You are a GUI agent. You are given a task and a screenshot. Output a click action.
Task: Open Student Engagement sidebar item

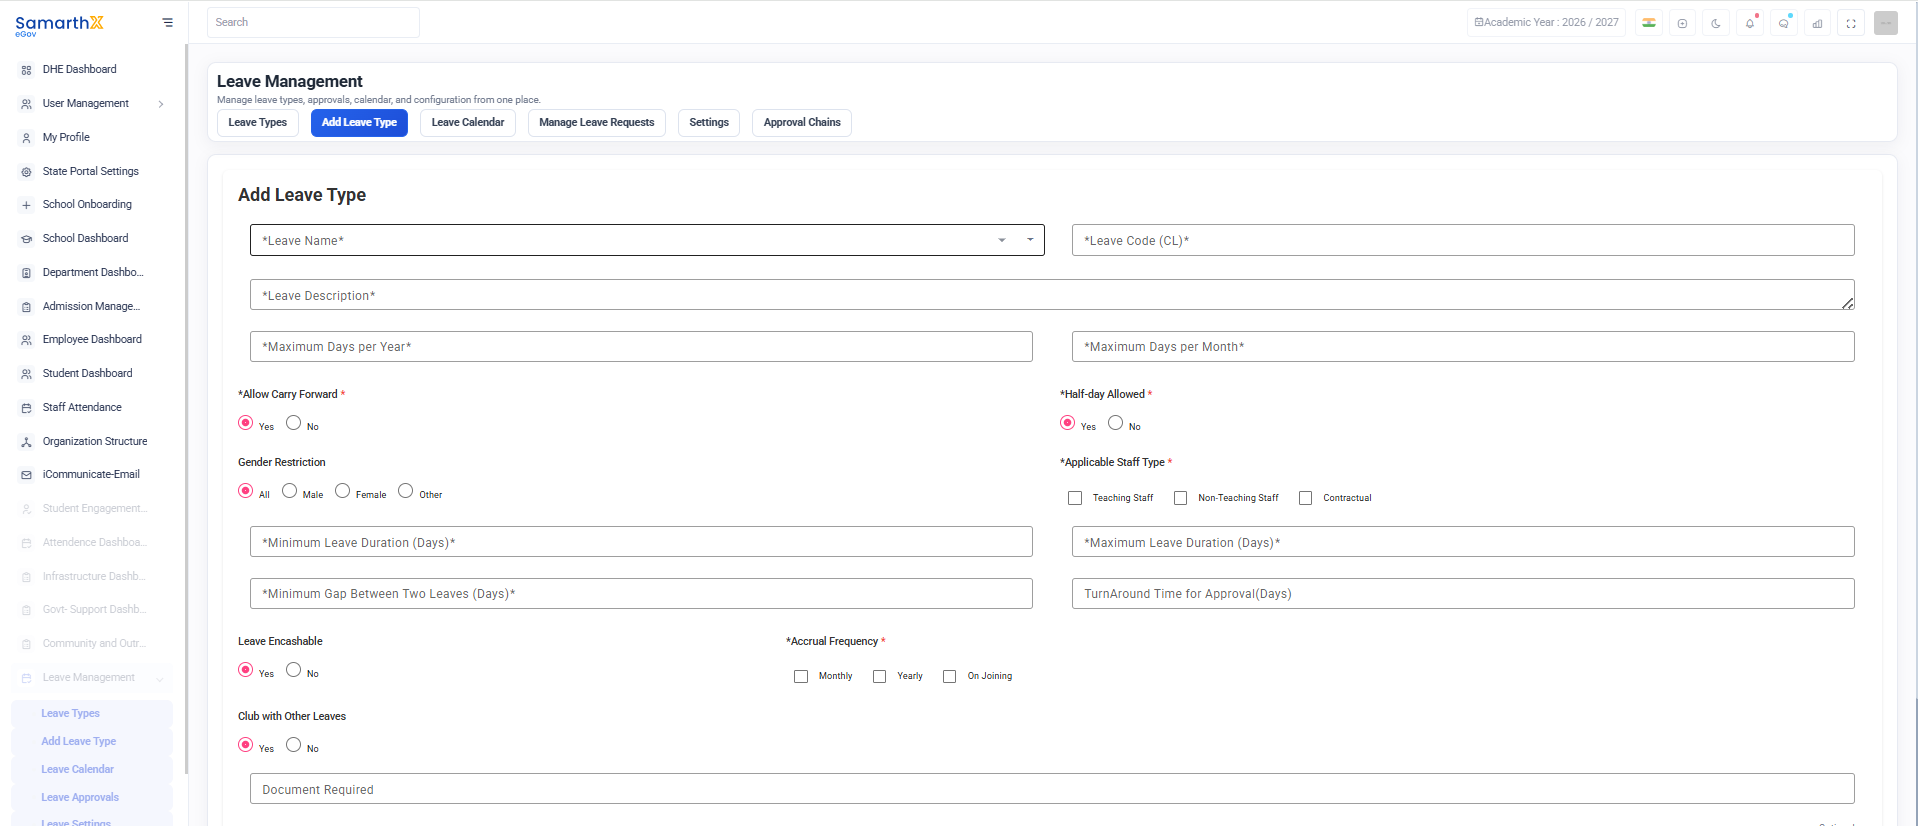coord(92,509)
